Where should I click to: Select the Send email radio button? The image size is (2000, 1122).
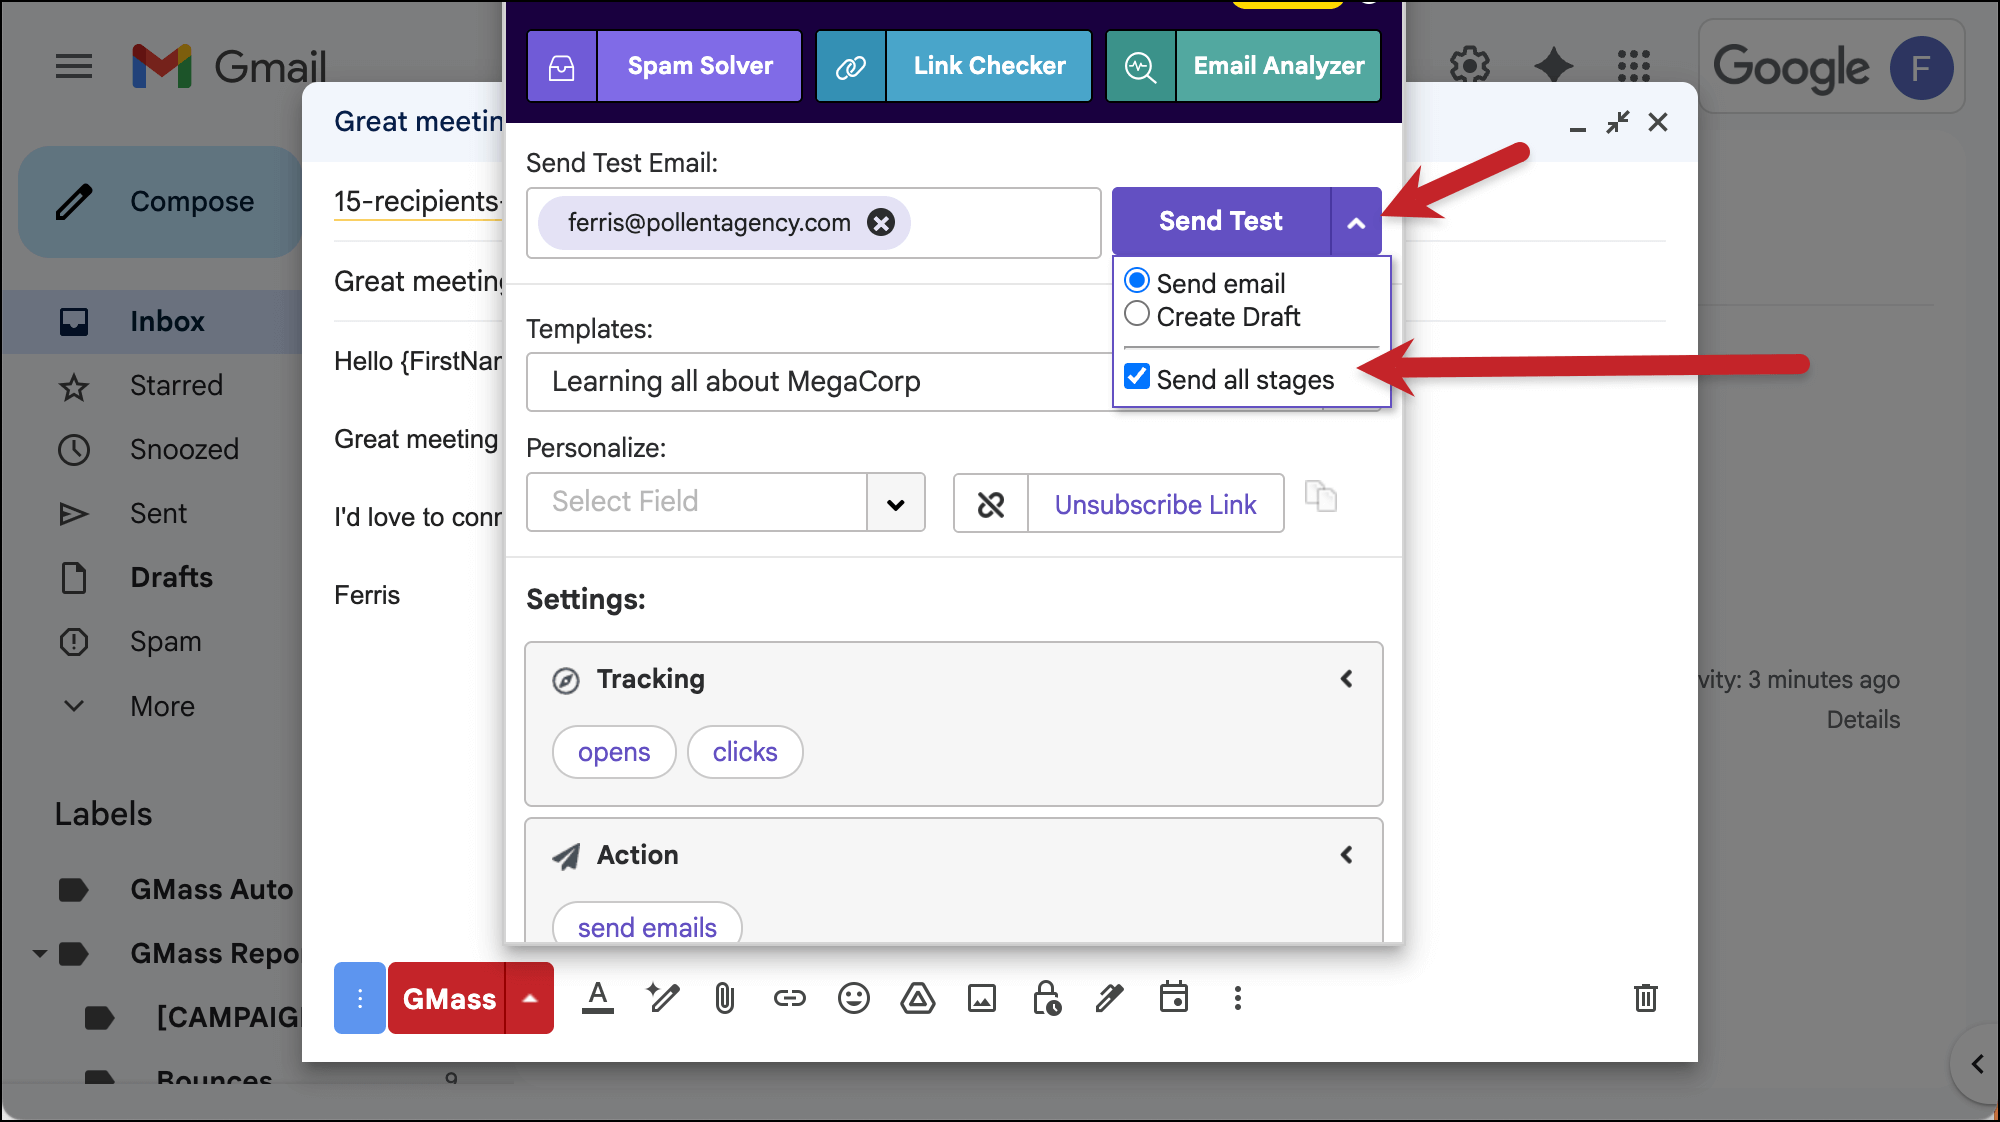click(x=1137, y=281)
